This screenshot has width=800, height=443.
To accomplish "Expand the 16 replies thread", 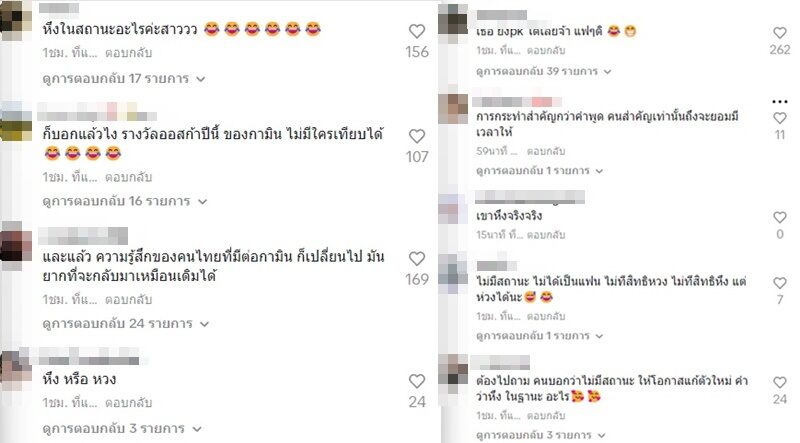I will pyautogui.click(x=124, y=201).
